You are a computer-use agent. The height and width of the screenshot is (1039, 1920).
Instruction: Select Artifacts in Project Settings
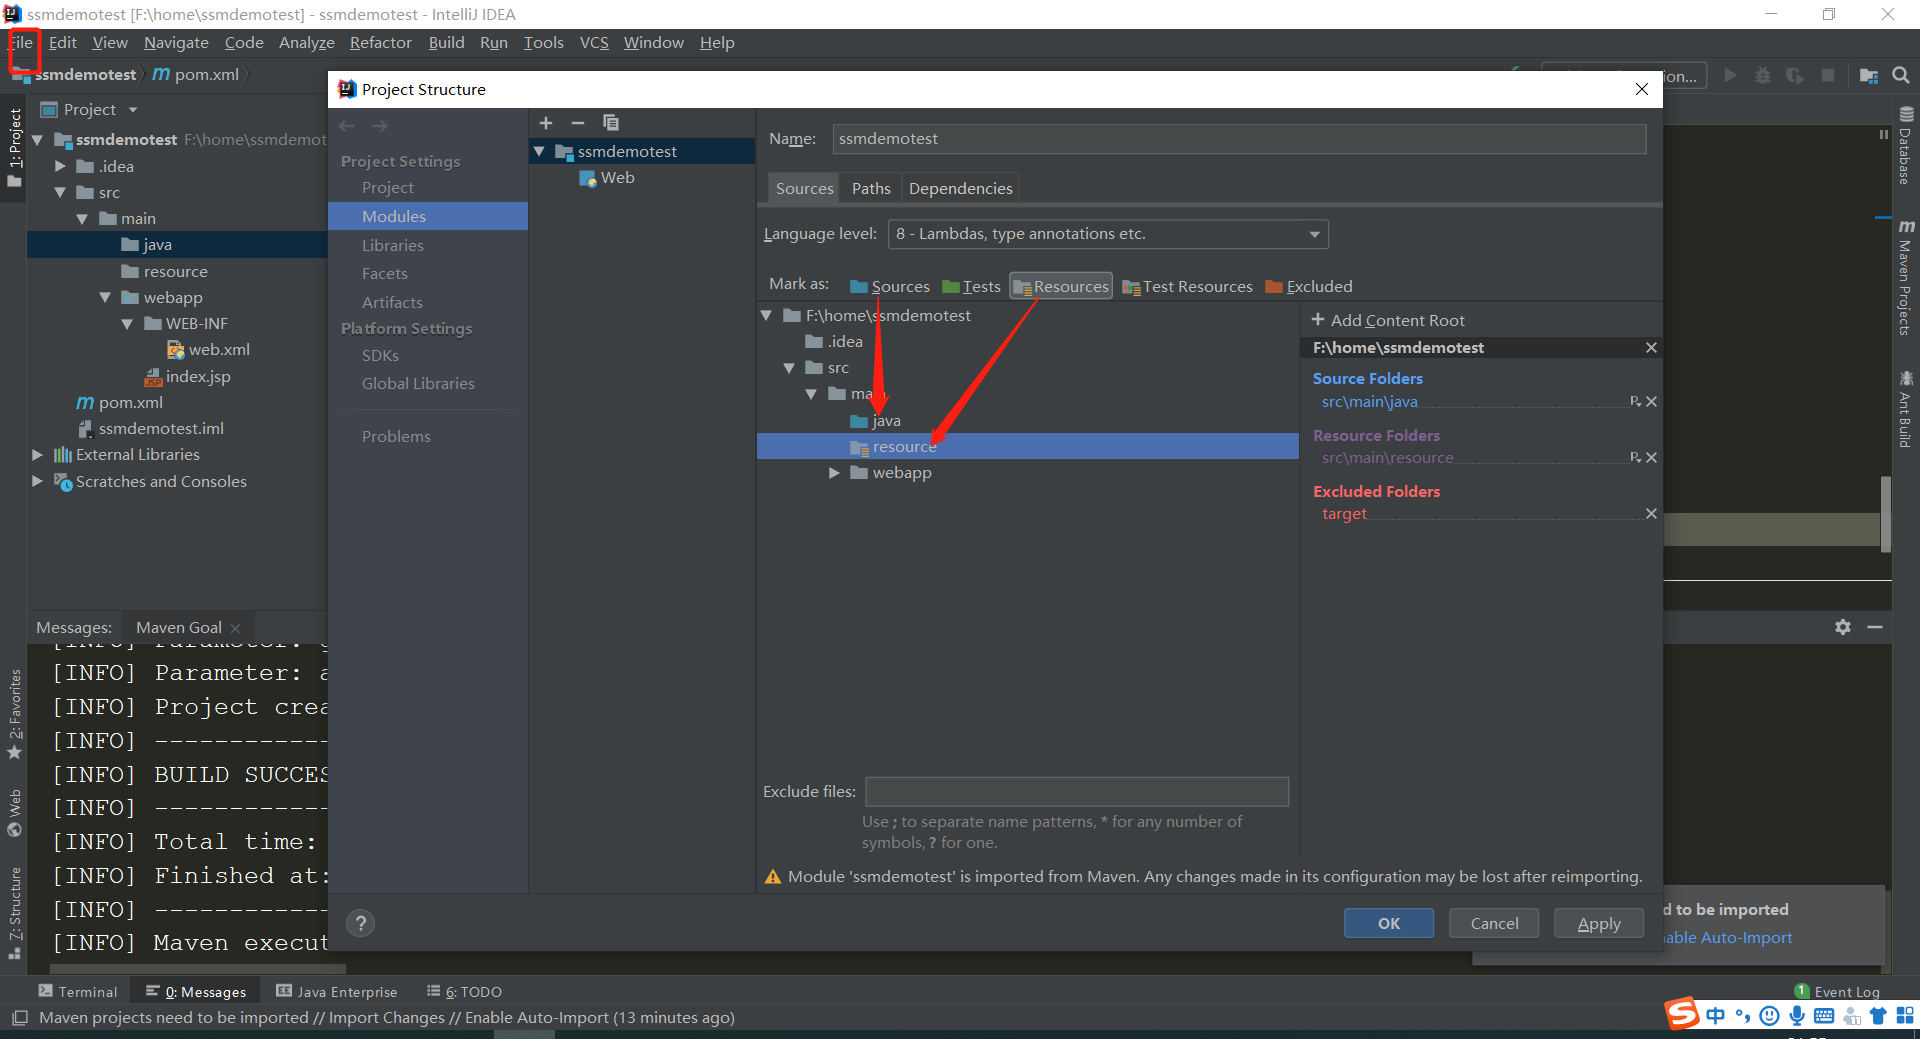pyautogui.click(x=392, y=302)
